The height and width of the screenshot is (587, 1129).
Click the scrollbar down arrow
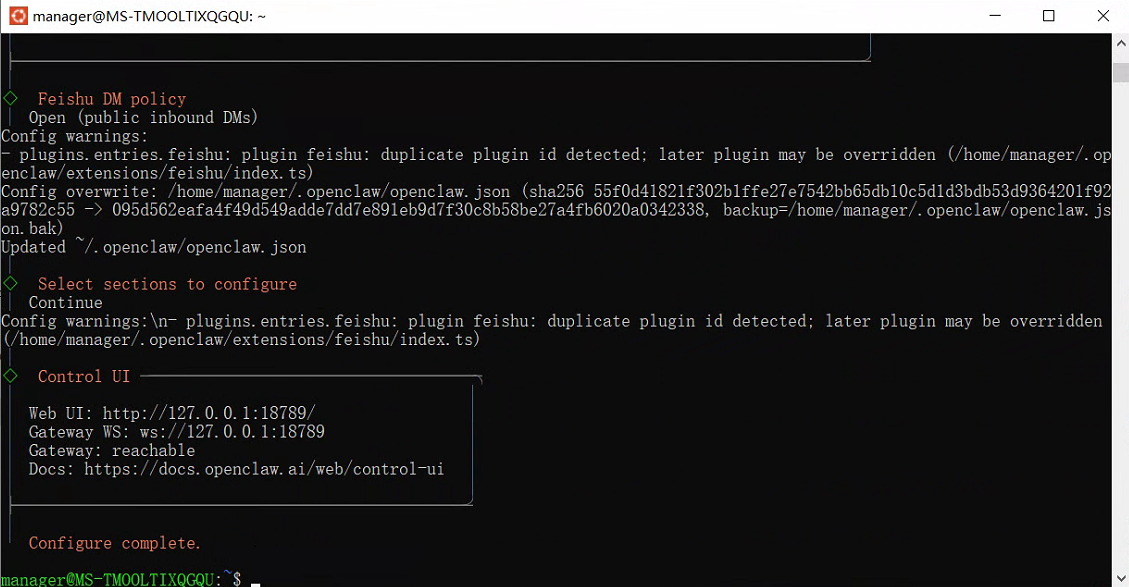pyautogui.click(x=1121, y=578)
